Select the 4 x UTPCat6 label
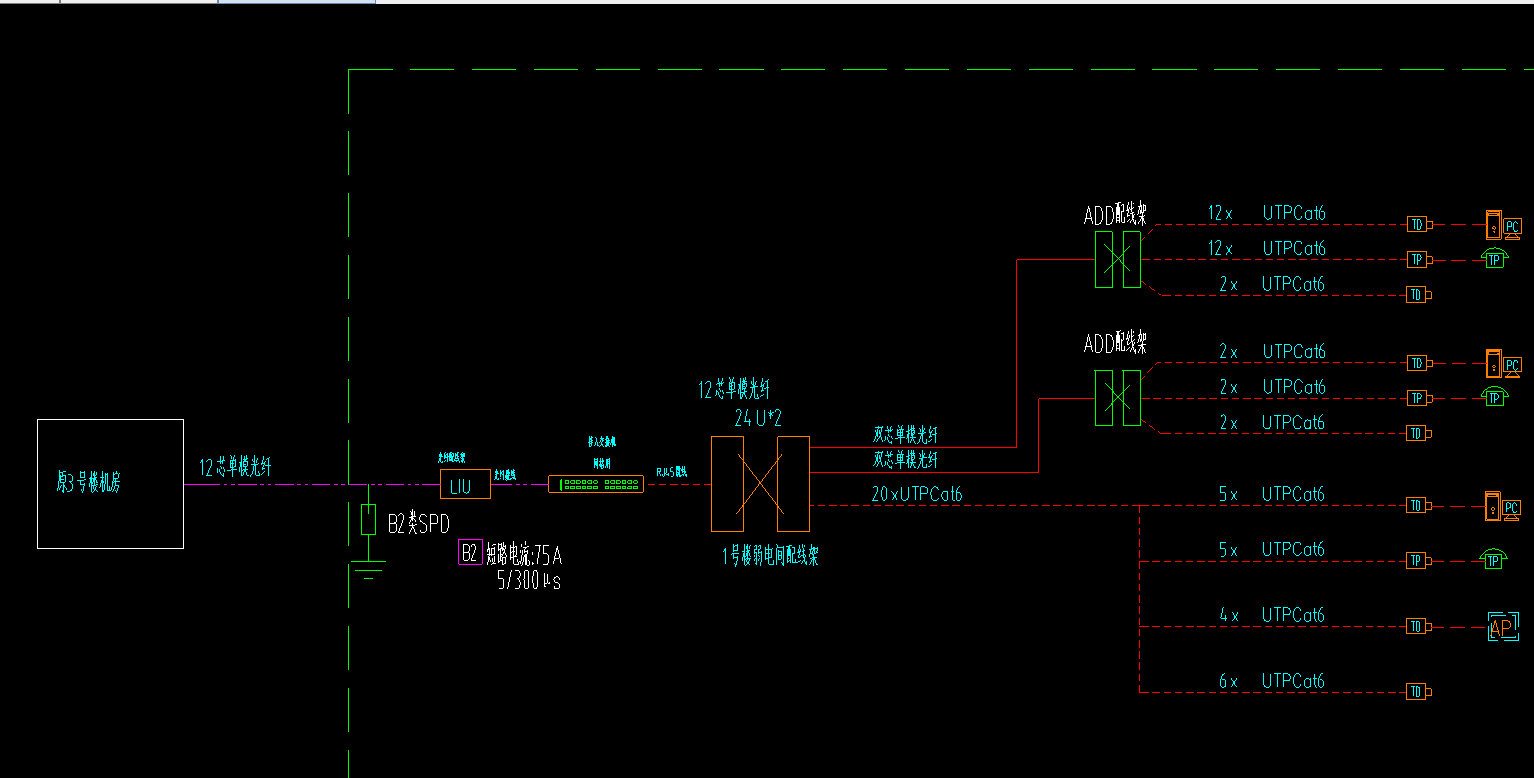Screen dimensions: 1534x778 pyautogui.click(x=1272, y=615)
